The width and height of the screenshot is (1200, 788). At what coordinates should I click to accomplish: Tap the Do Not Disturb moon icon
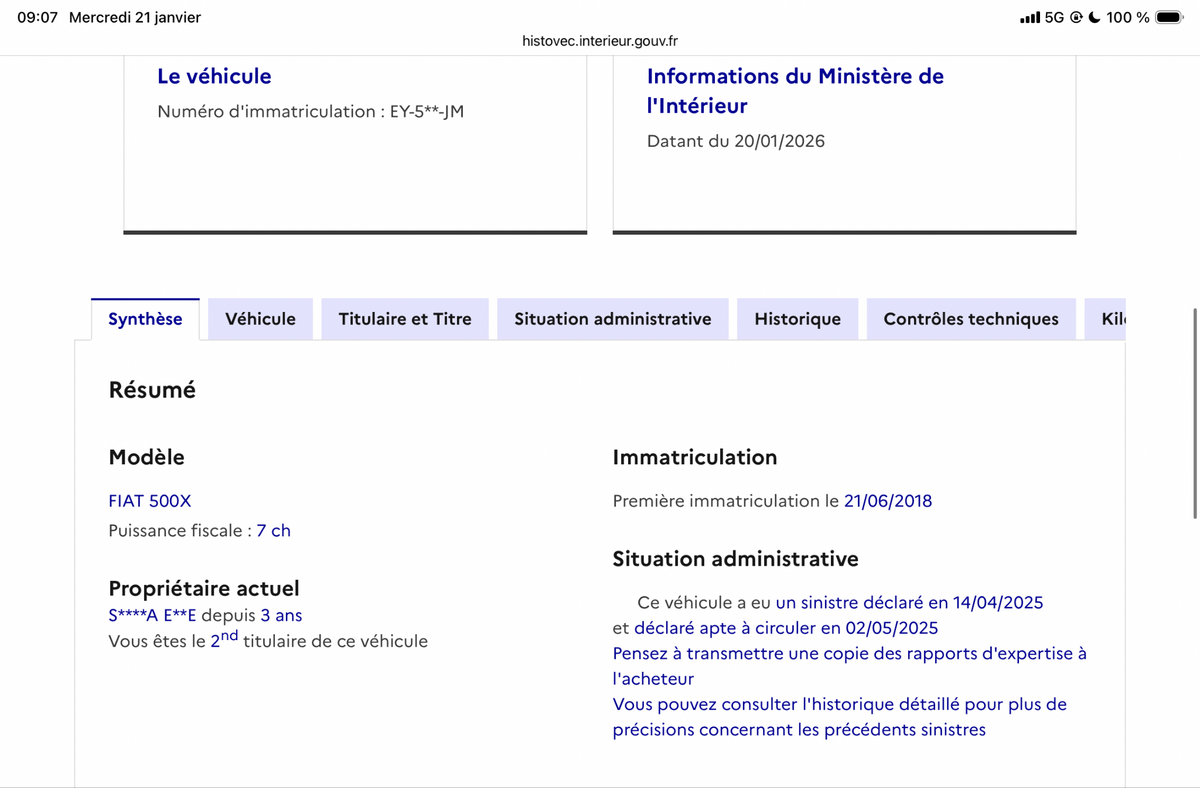point(1095,17)
